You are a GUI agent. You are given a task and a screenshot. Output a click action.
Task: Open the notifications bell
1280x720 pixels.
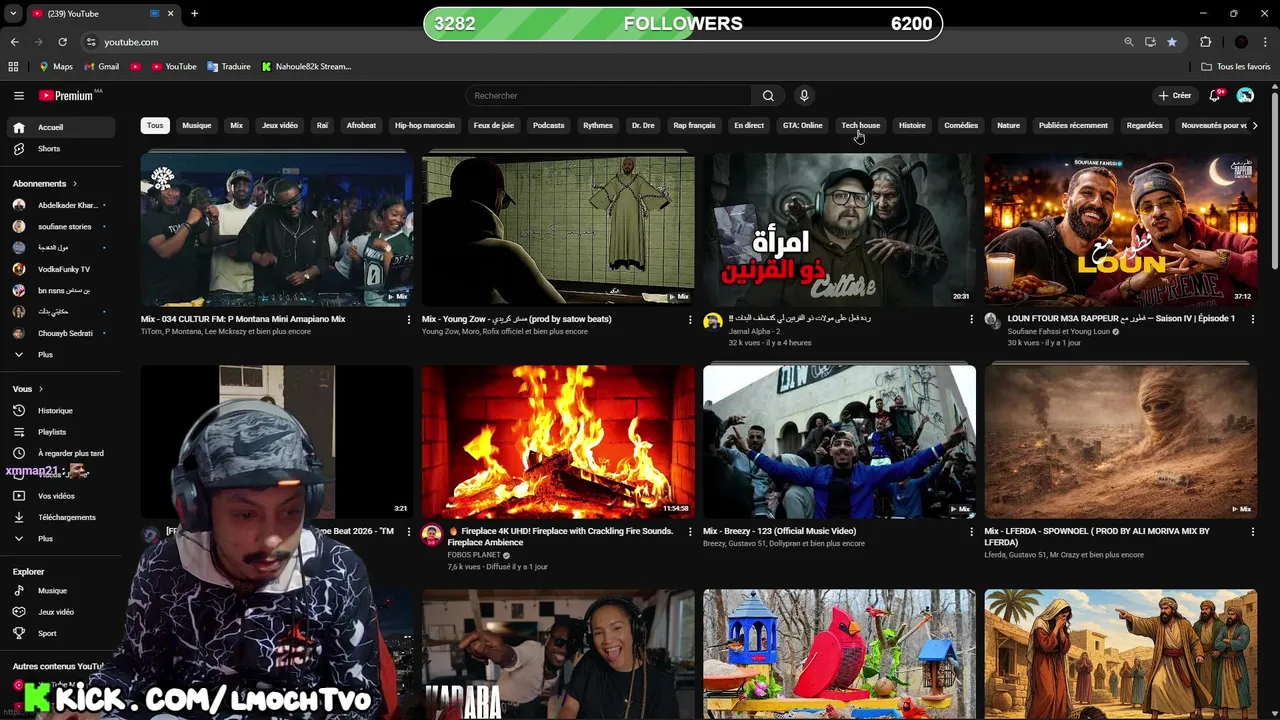(x=1215, y=96)
